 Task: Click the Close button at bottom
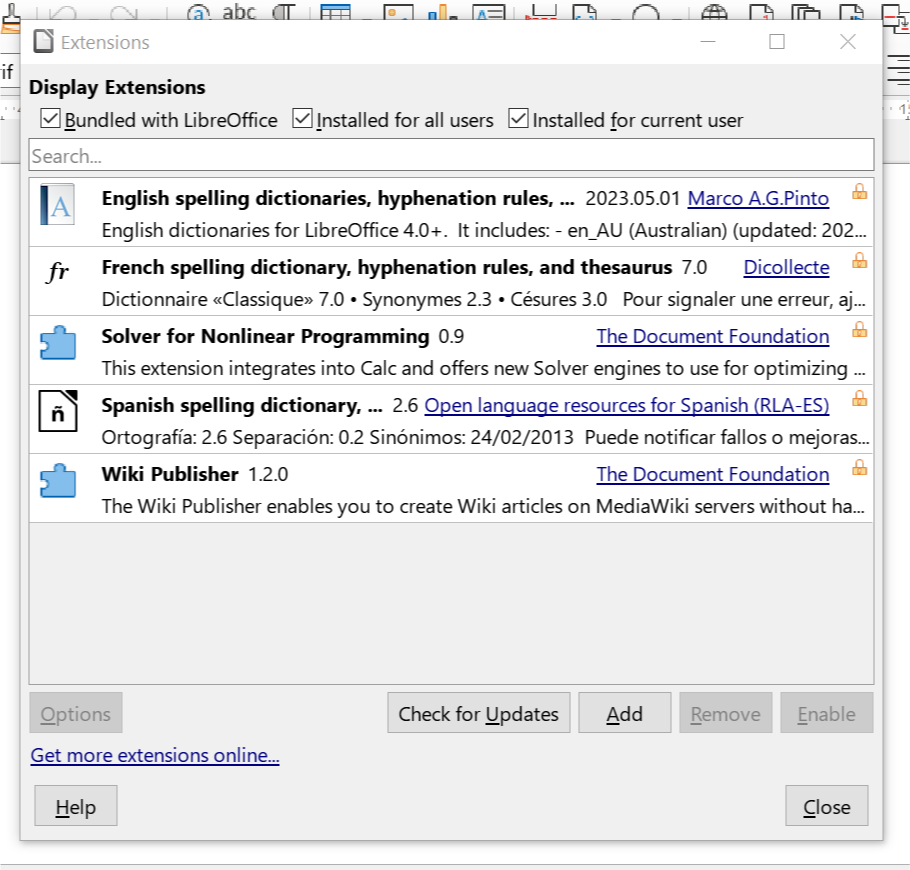point(826,806)
